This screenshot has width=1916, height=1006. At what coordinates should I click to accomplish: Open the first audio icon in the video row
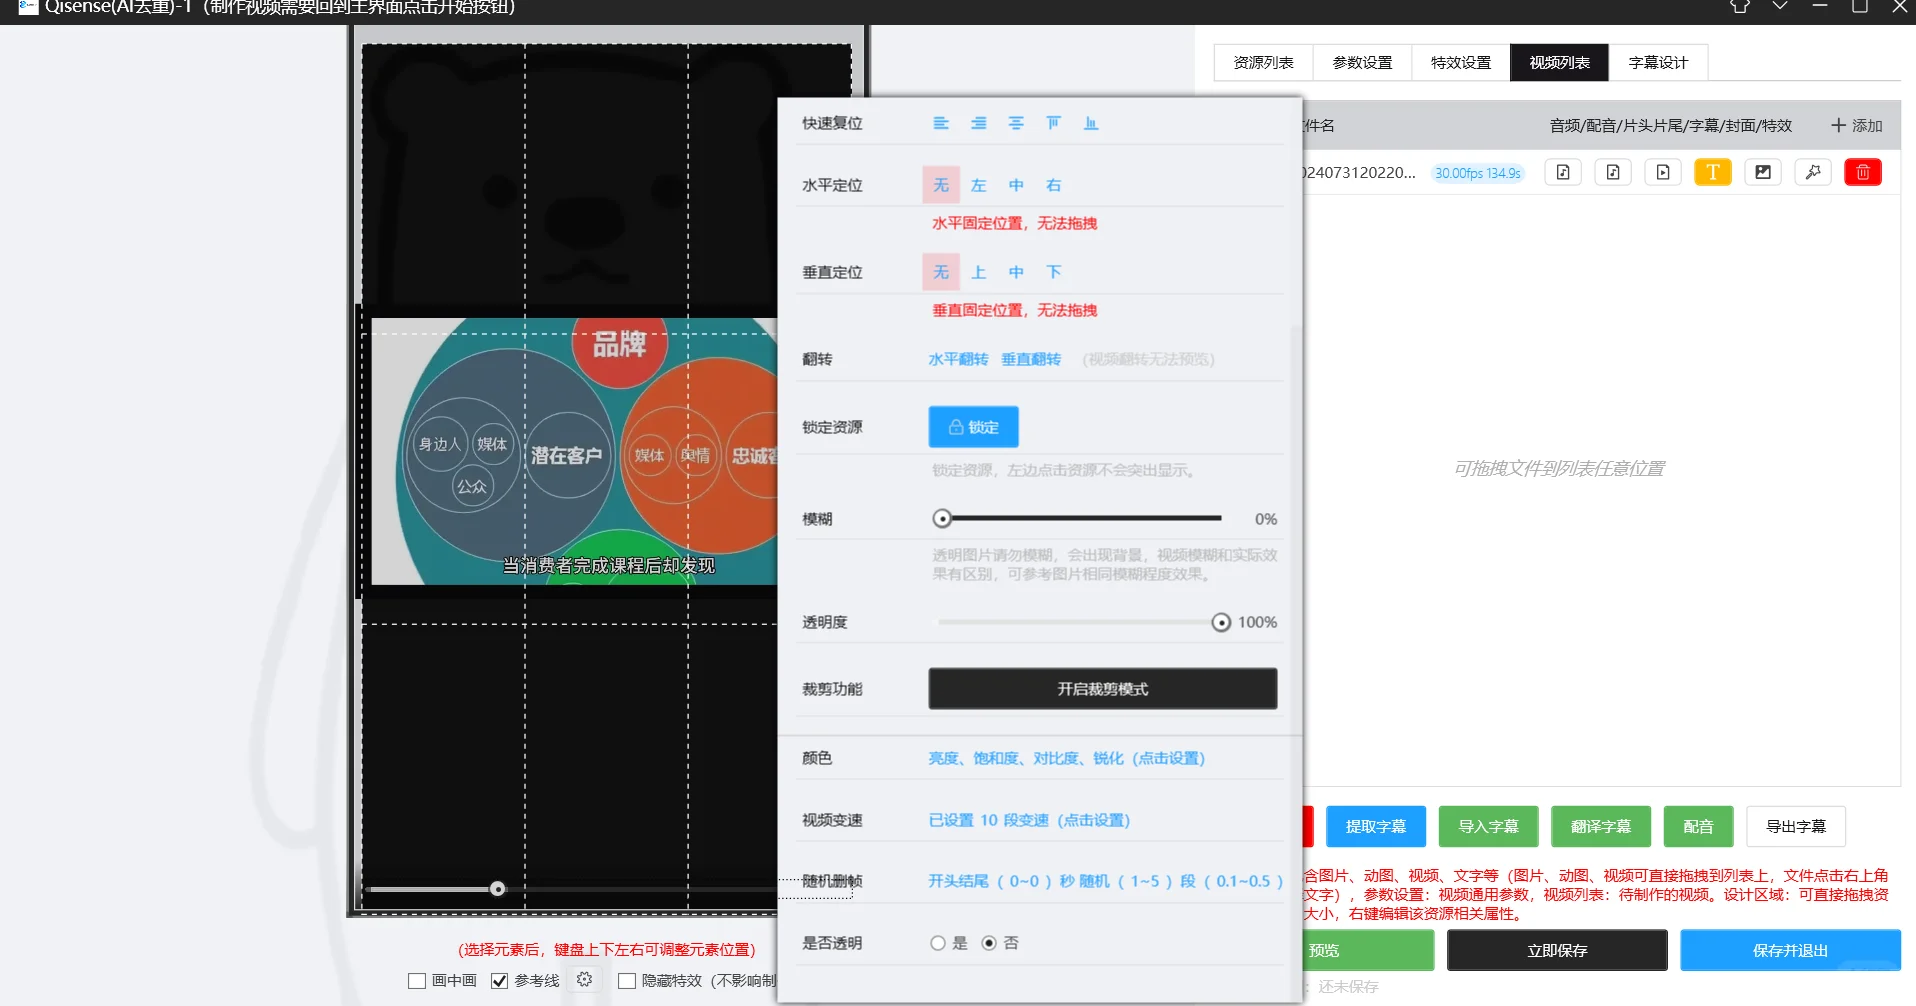coord(1563,172)
